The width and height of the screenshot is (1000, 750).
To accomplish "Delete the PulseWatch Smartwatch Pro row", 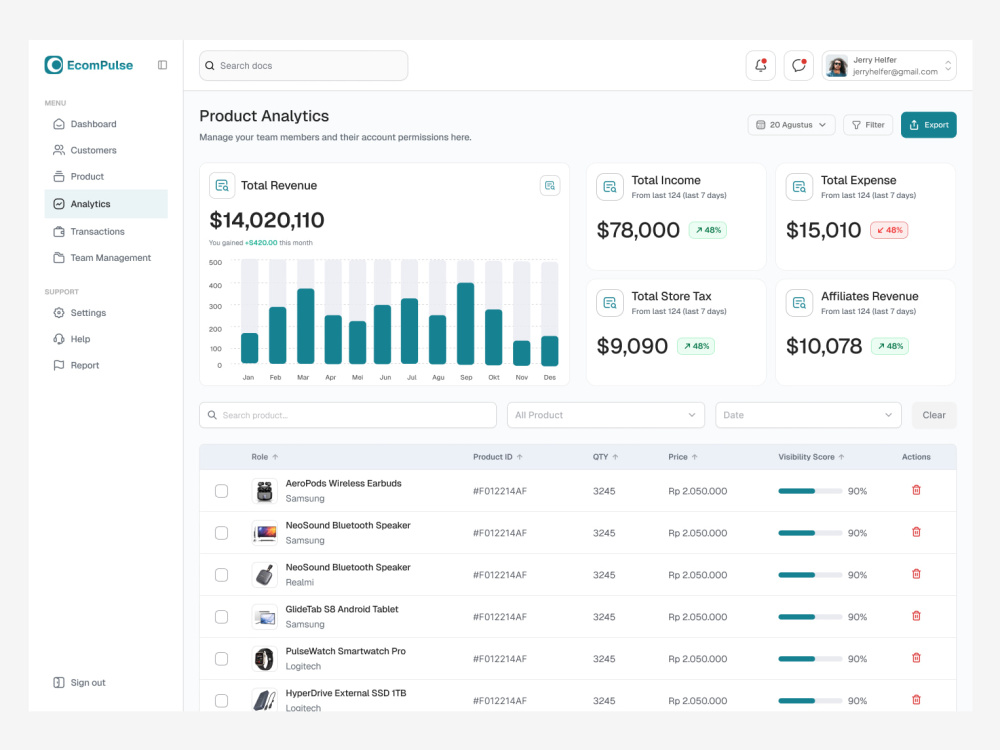I will pyautogui.click(x=916, y=658).
